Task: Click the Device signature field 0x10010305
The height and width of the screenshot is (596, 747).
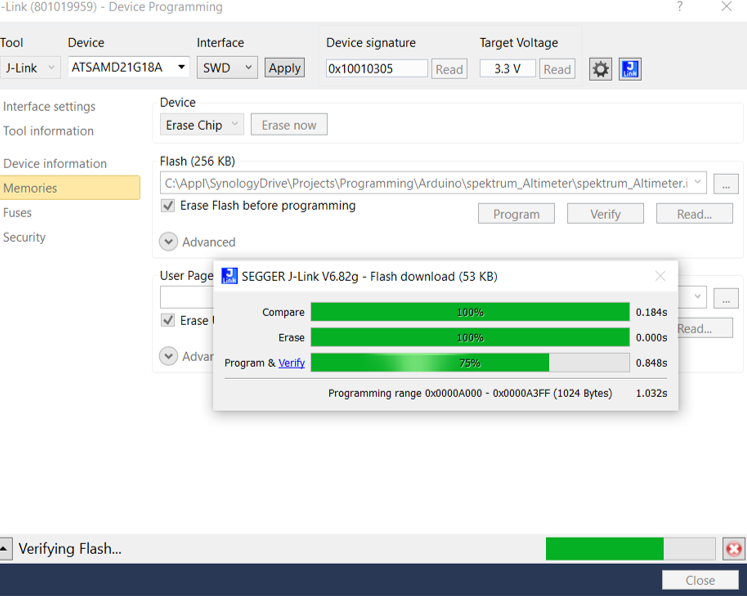Action: 376,69
